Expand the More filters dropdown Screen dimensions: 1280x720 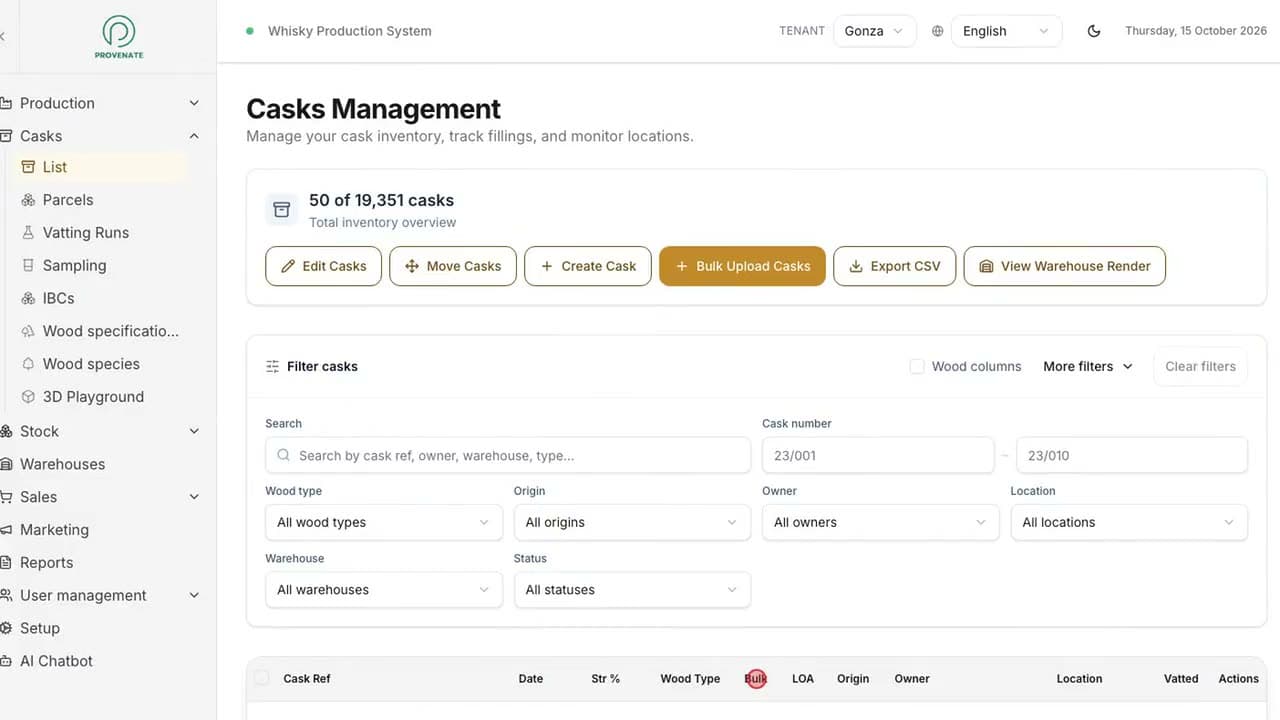pyautogui.click(x=1088, y=367)
